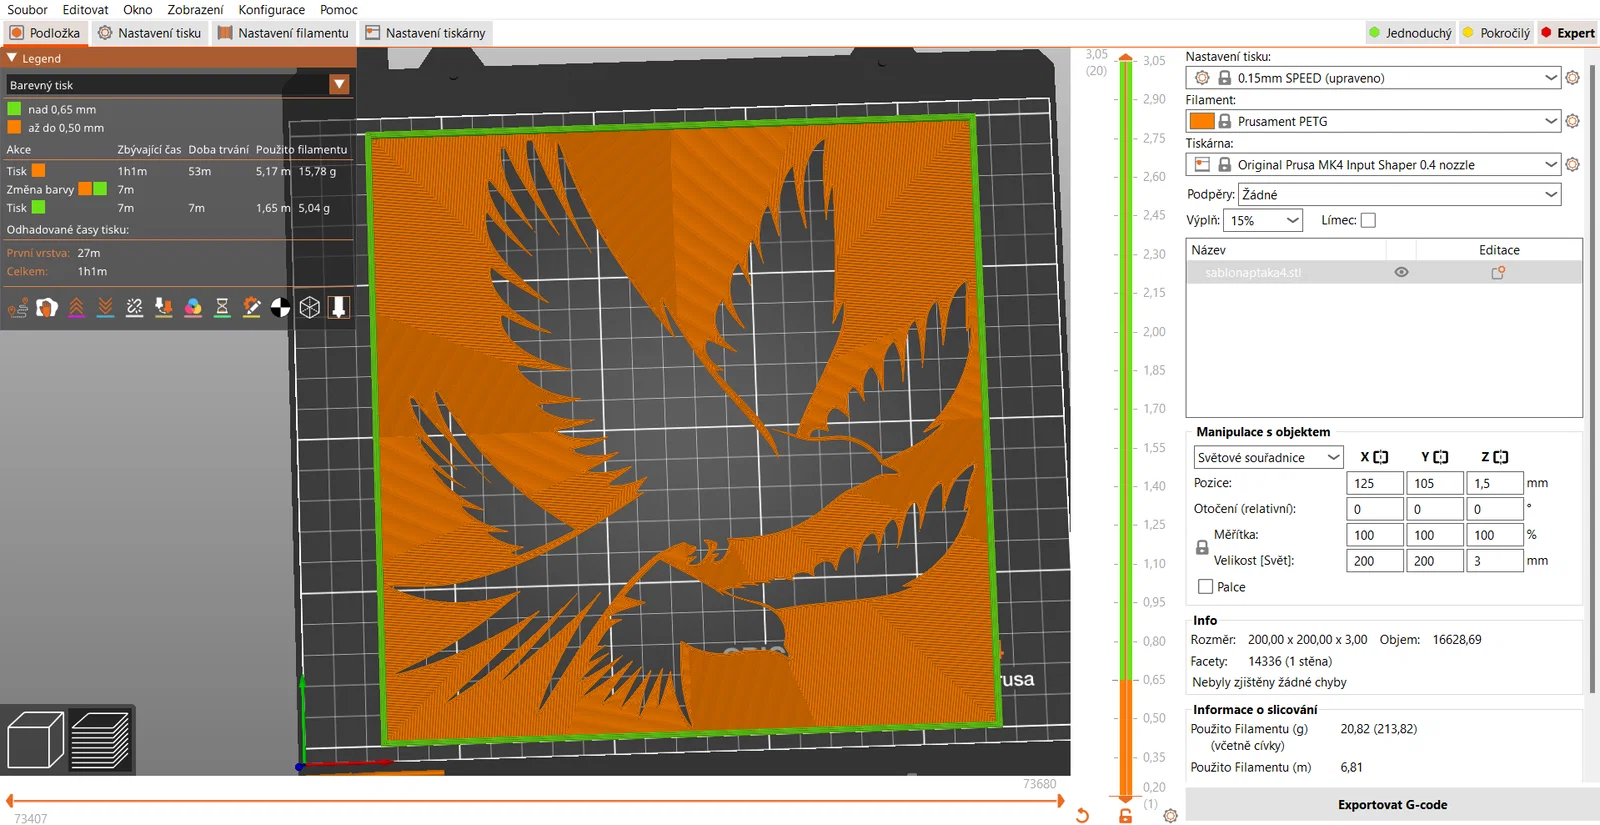Open the Konfigurace menu

pyautogui.click(x=272, y=10)
